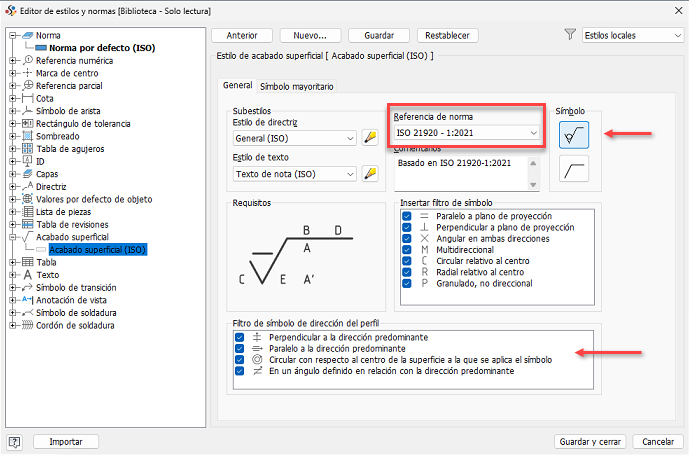Toggle Circular con respecto al centro checkbox

(239, 360)
